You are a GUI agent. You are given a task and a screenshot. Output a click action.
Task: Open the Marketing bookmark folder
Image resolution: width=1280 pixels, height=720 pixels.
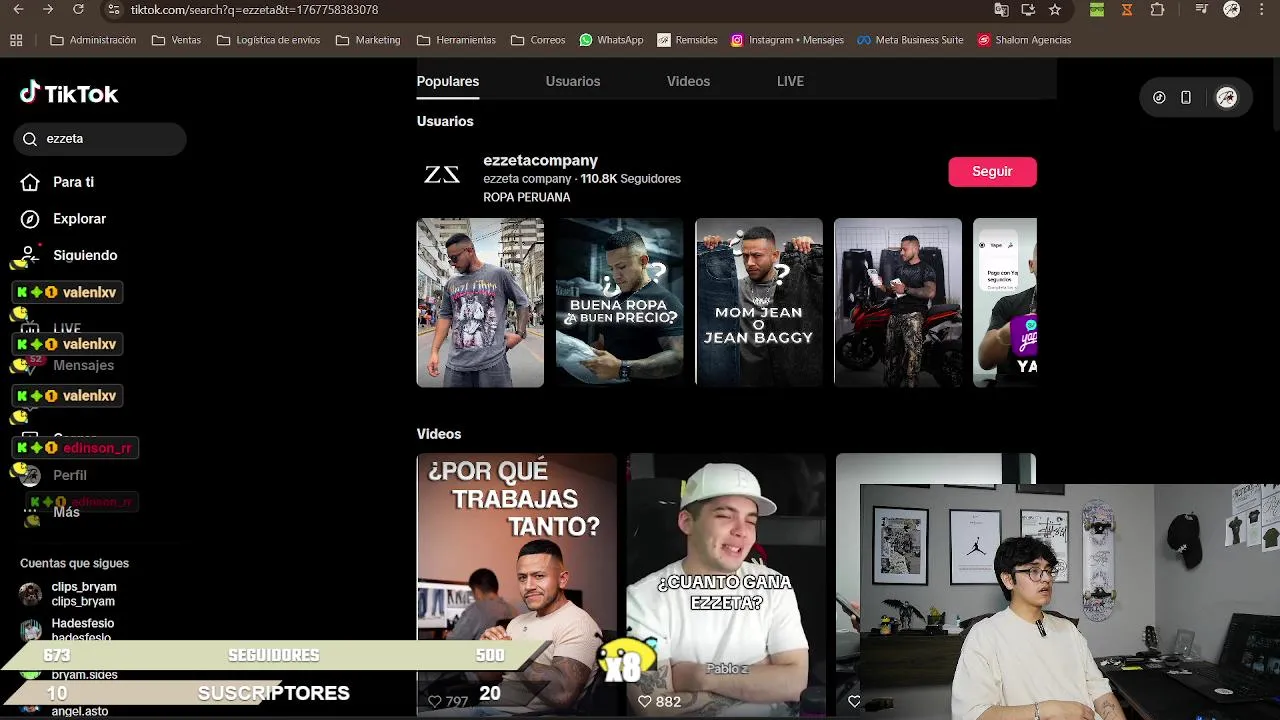pyautogui.click(x=368, y=40)
